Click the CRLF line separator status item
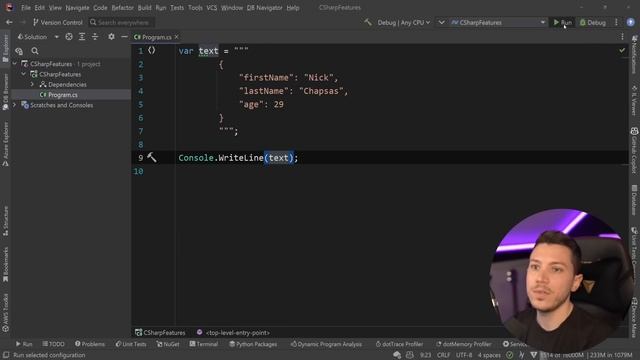The width and height of the screenshot is (640, 360). tap(443, 355)
